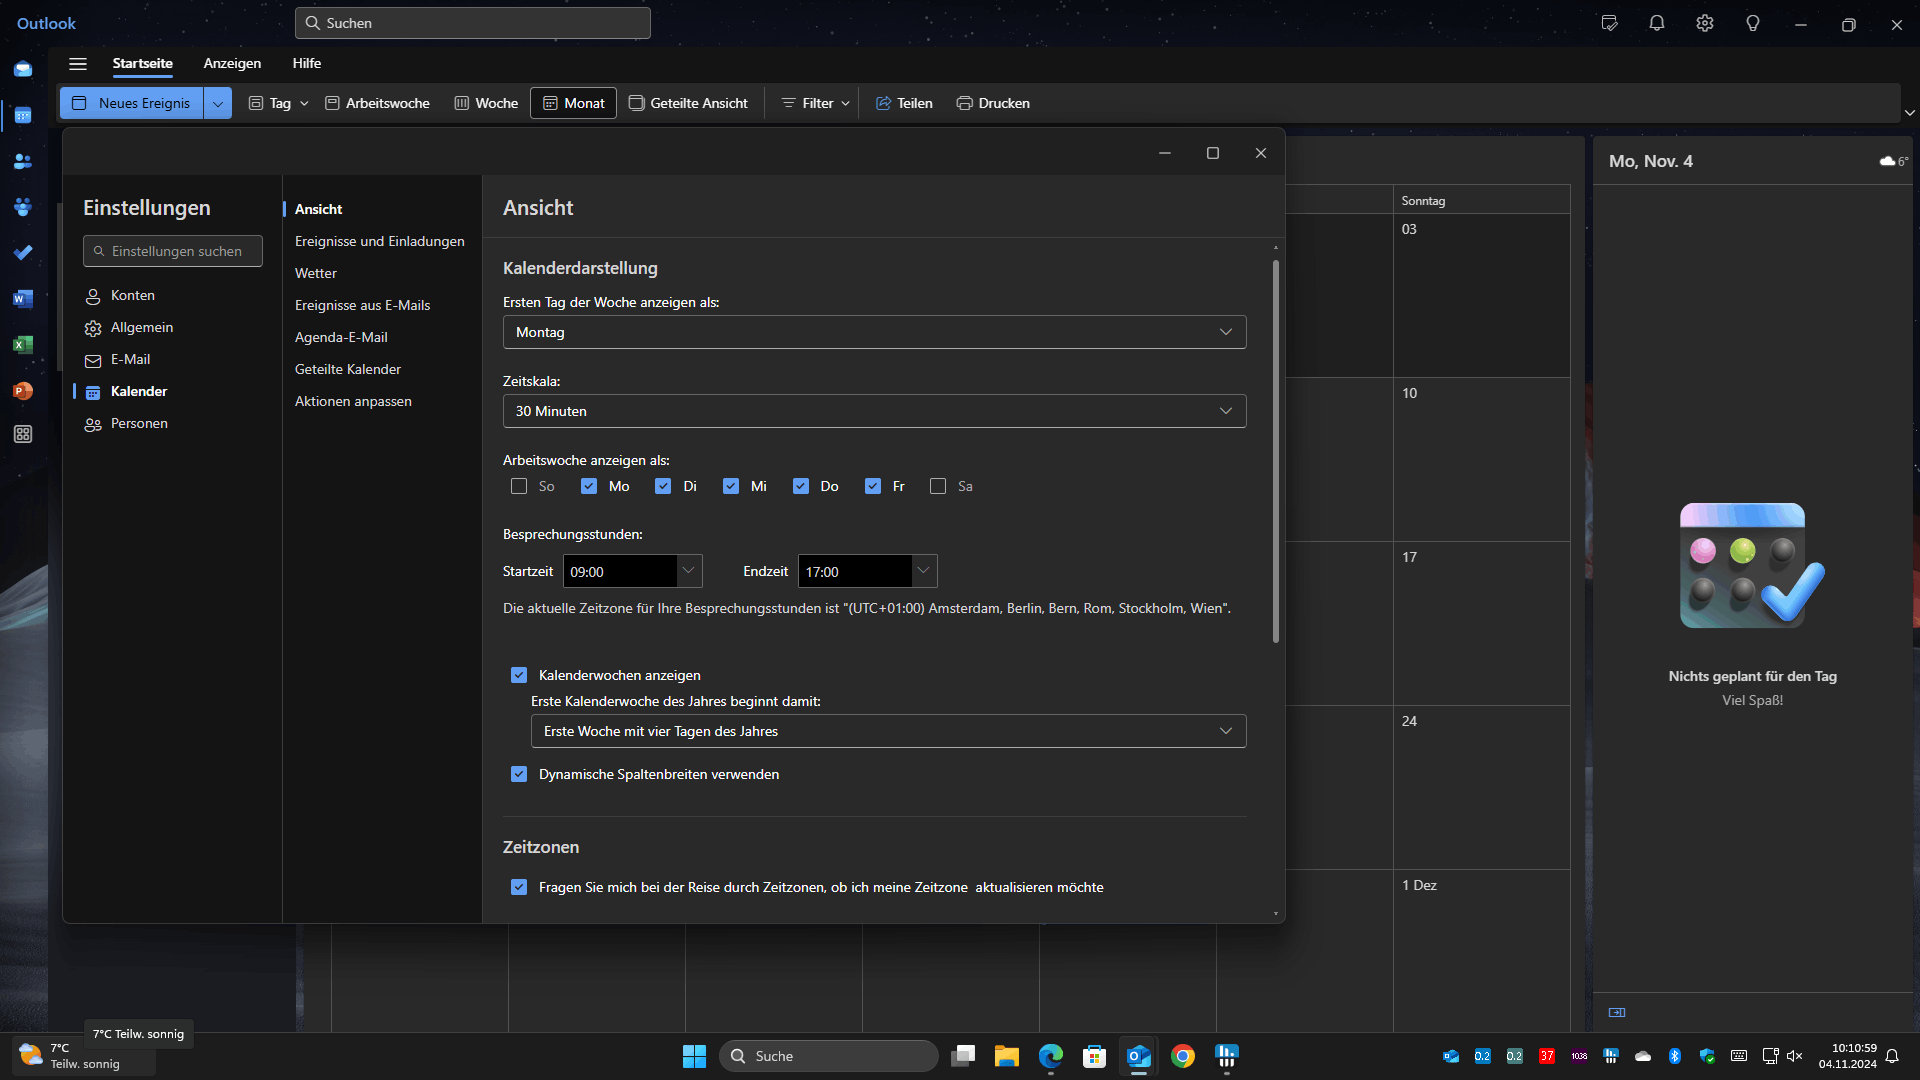
Task: Open the settings gear in the title bar
Action: point(1705,24)
